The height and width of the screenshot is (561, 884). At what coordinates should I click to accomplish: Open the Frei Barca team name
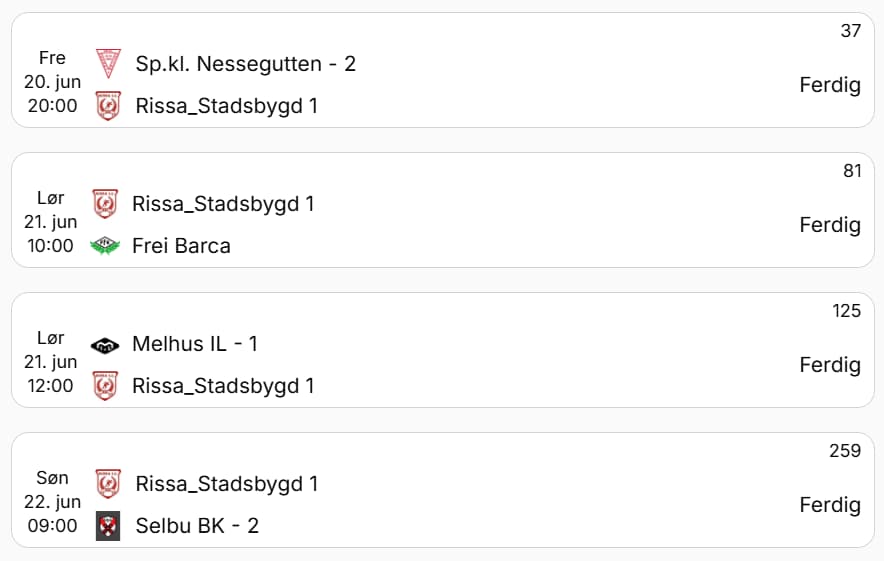pyautogui.click(x=181, y=245)
